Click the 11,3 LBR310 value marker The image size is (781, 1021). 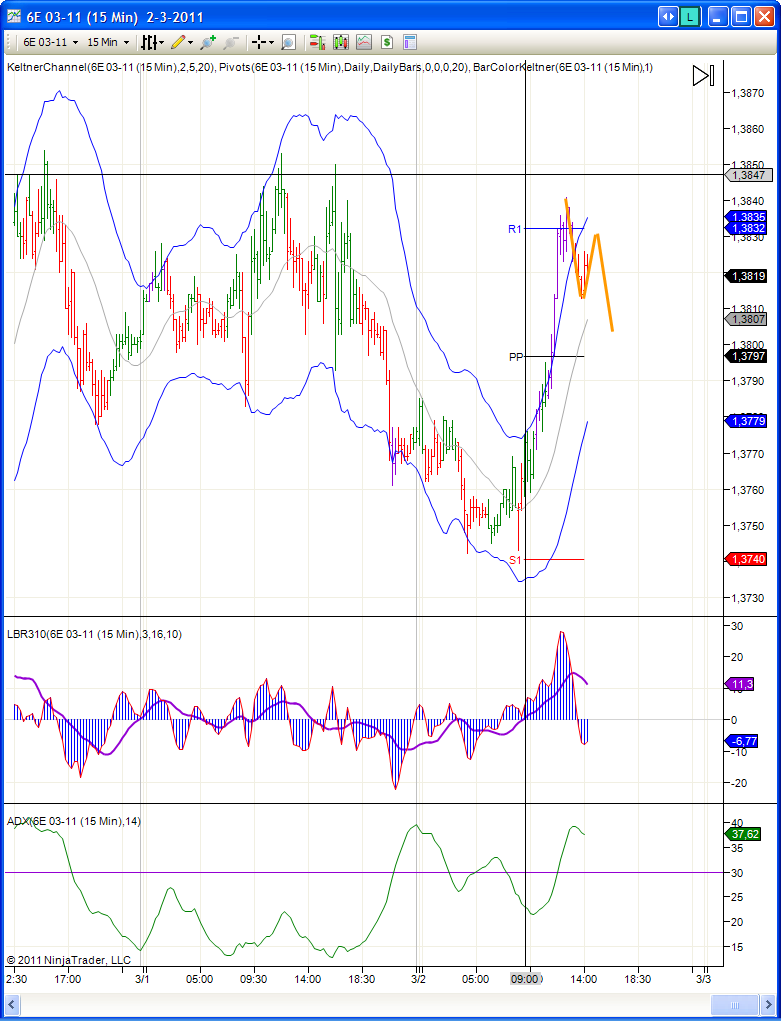point(739,684)
